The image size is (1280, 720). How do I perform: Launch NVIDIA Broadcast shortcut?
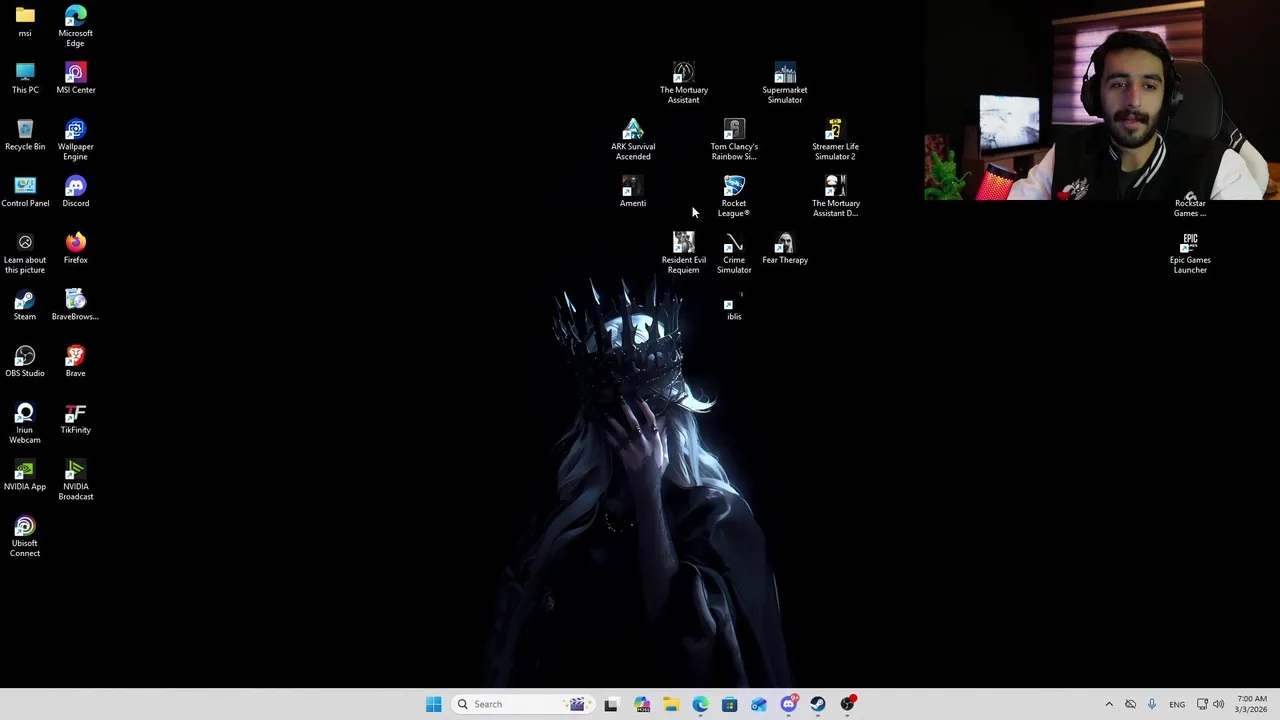75,480
